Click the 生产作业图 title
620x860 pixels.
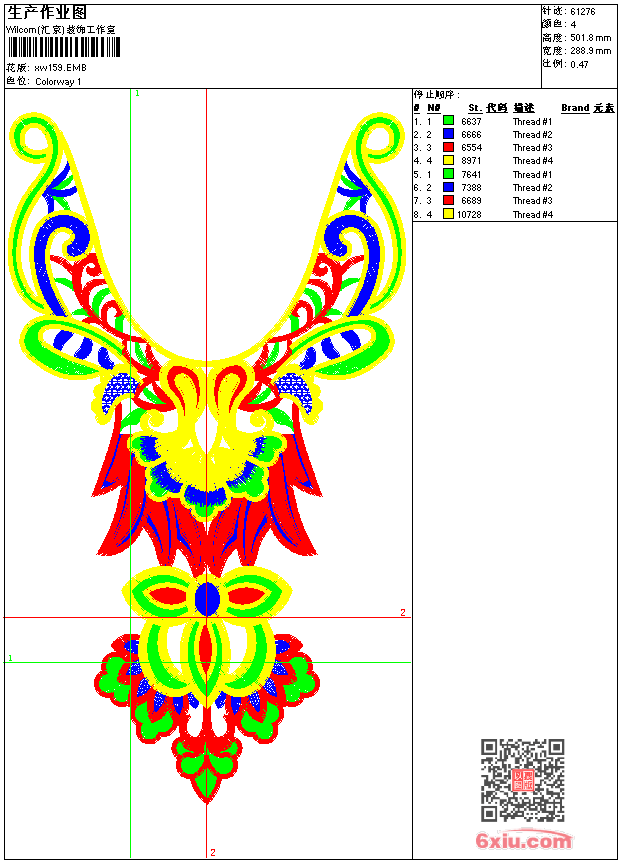click(47, 13)
